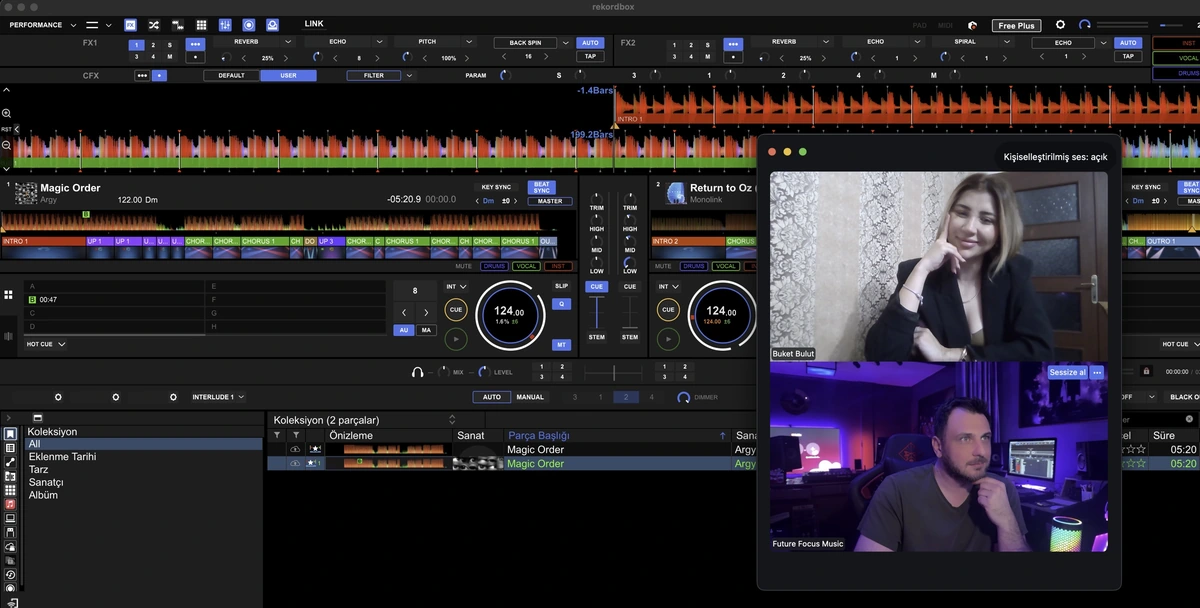Click the shuffle icon in the top toolbar
This screenshot has height=608, width=1200.
pos(154,25)
